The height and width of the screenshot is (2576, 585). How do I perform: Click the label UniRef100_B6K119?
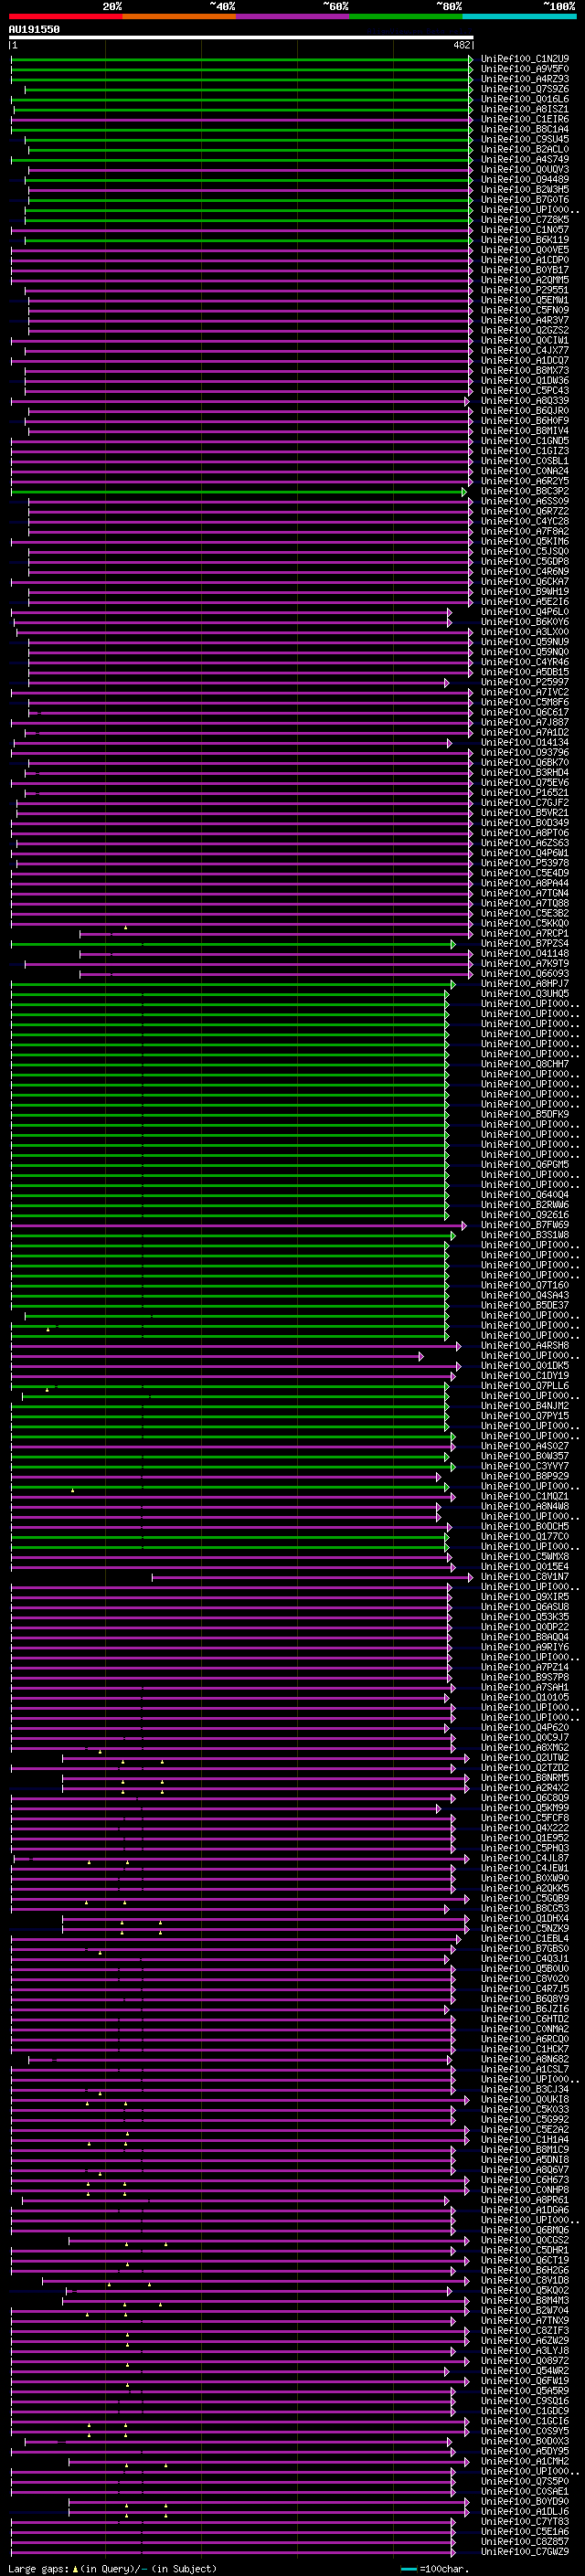pos(524,240)
